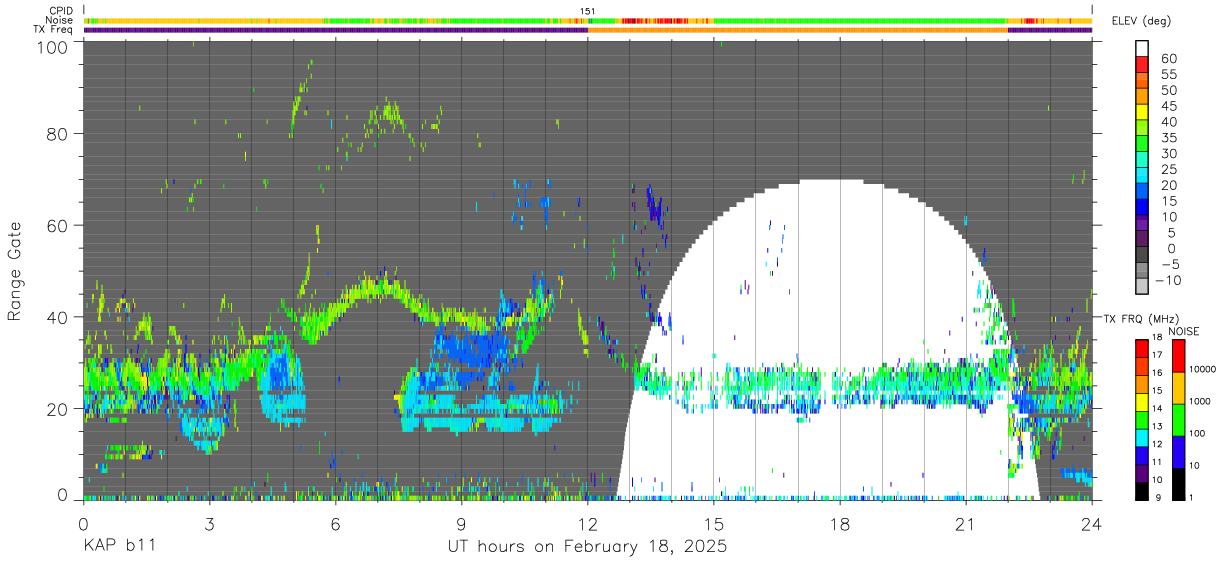Image resolution: width=1228 pixels, height=567 pixels.
Task: Click the x-axis tick label '12'
Action: pos(587,524)
